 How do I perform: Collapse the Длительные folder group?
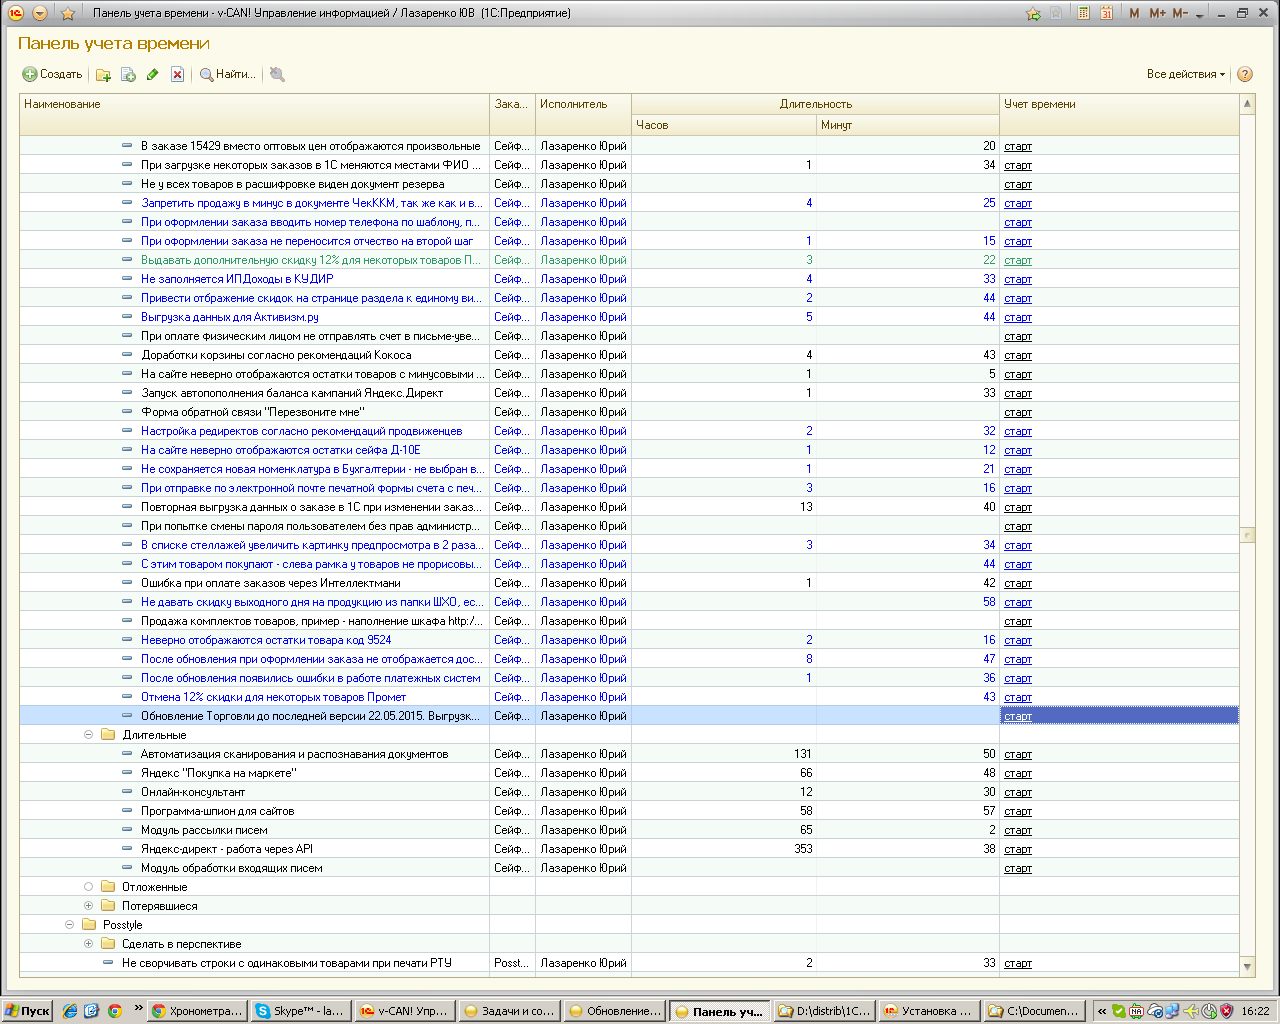click(x=88, y=735)
